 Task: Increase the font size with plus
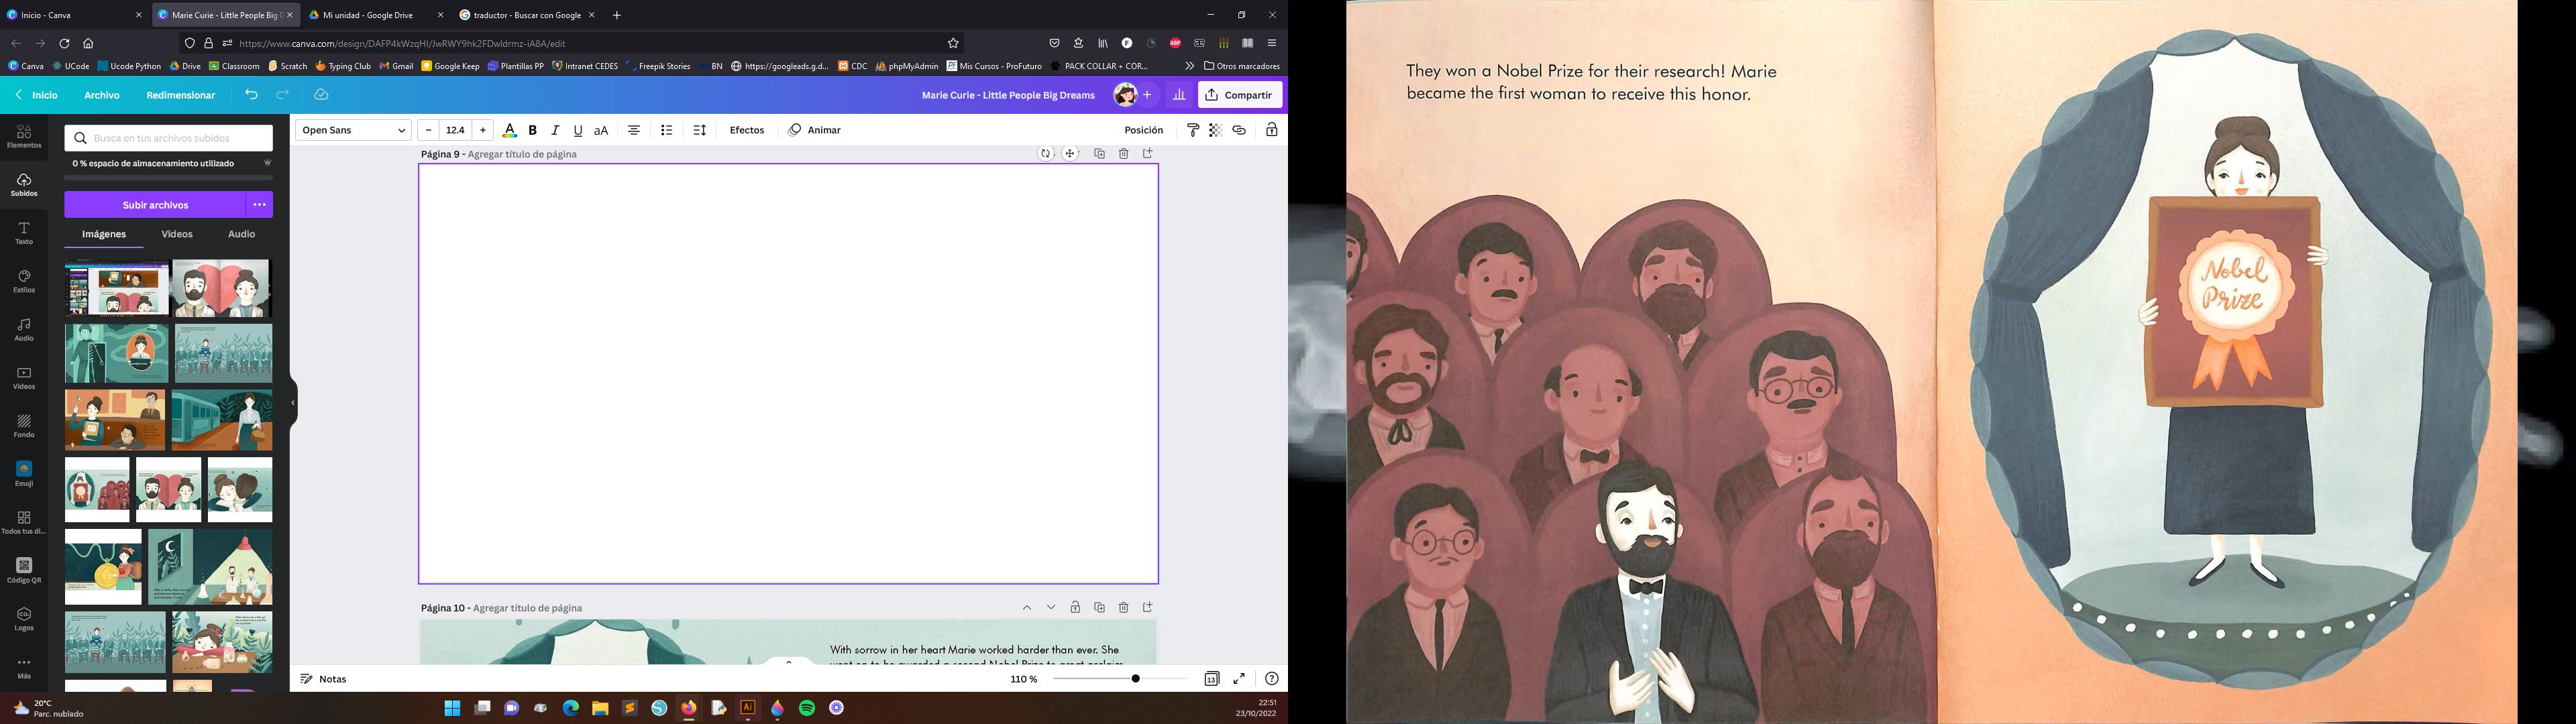click(x=483, y=130)
